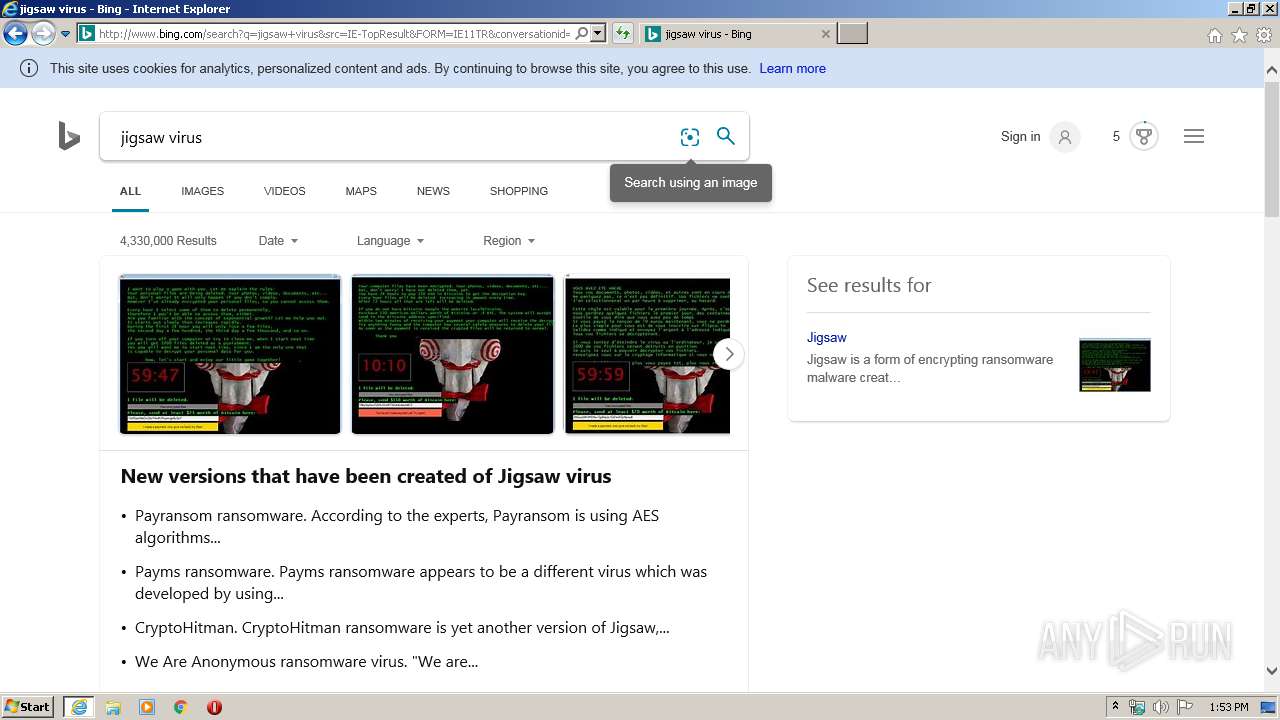1280x720 pixels.
Task: Expand the Region filter dropdown
Action: (509, 241)
